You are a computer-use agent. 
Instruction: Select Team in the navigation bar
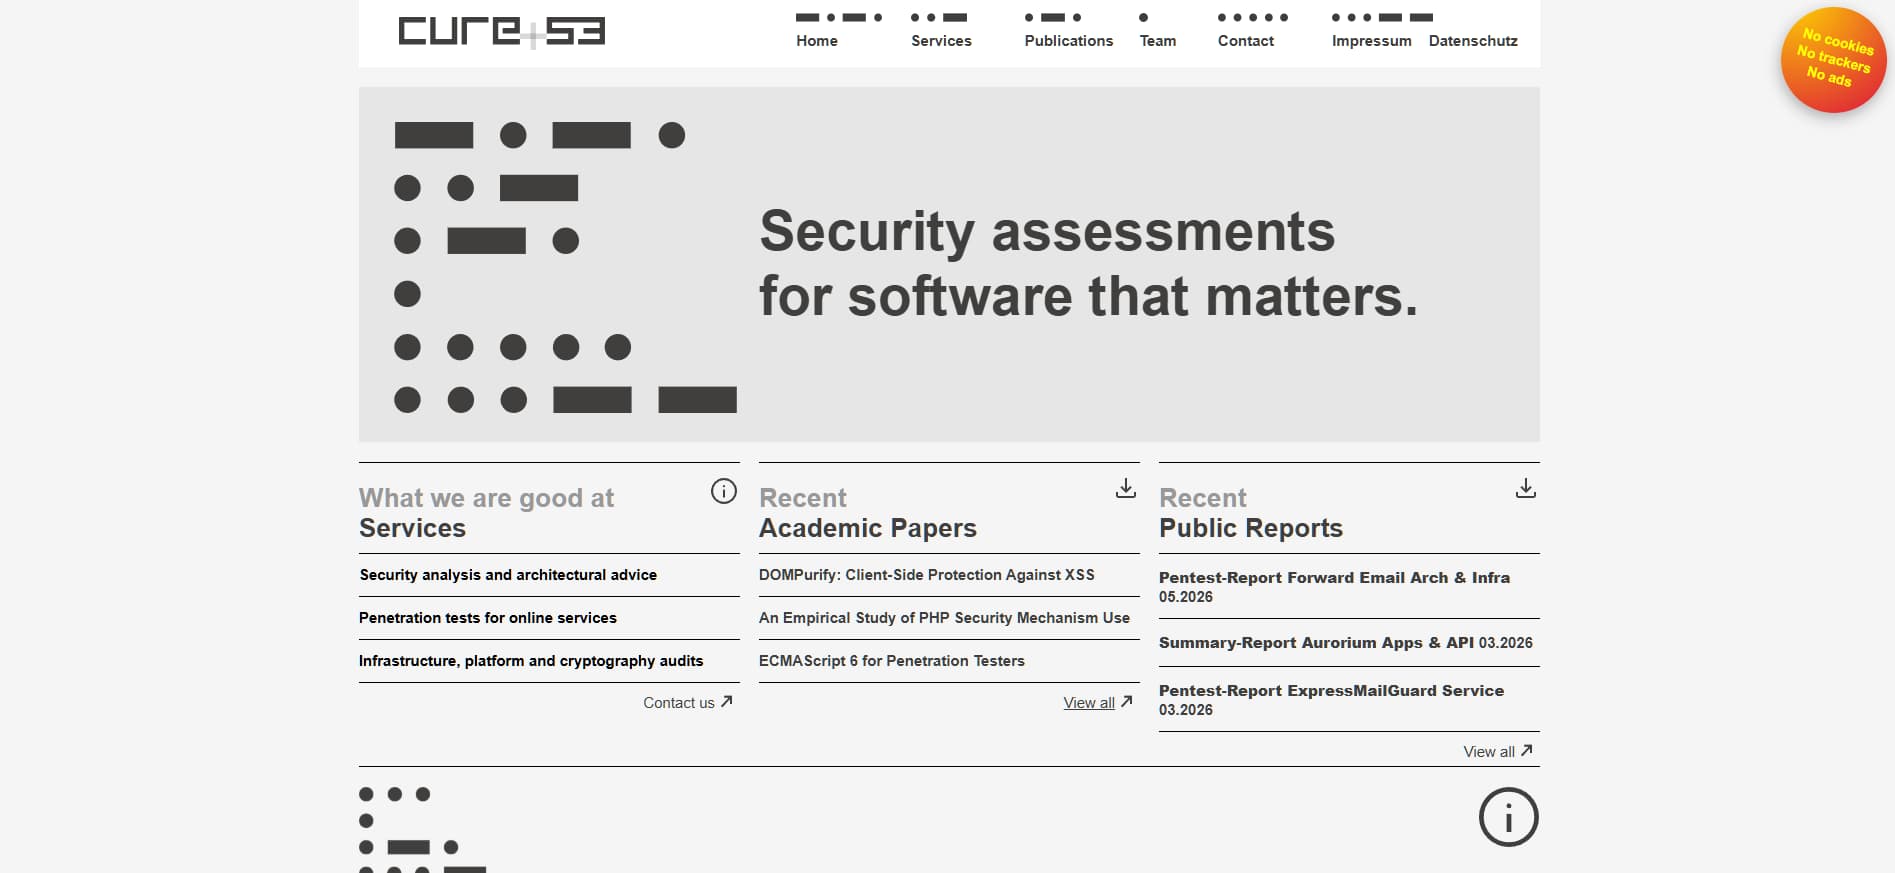click(1158, 41)
